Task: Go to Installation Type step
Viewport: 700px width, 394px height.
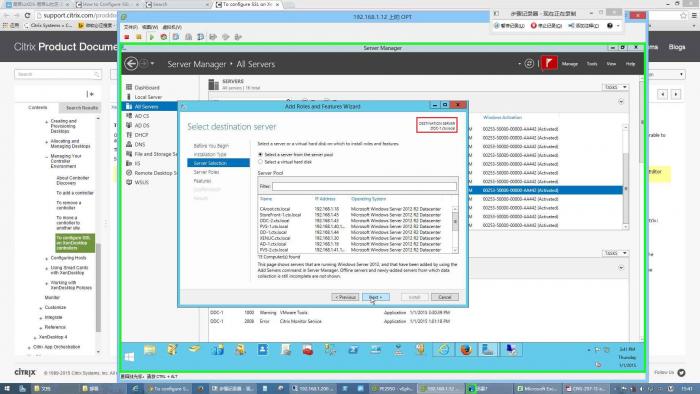Action: tap(210, 154)
